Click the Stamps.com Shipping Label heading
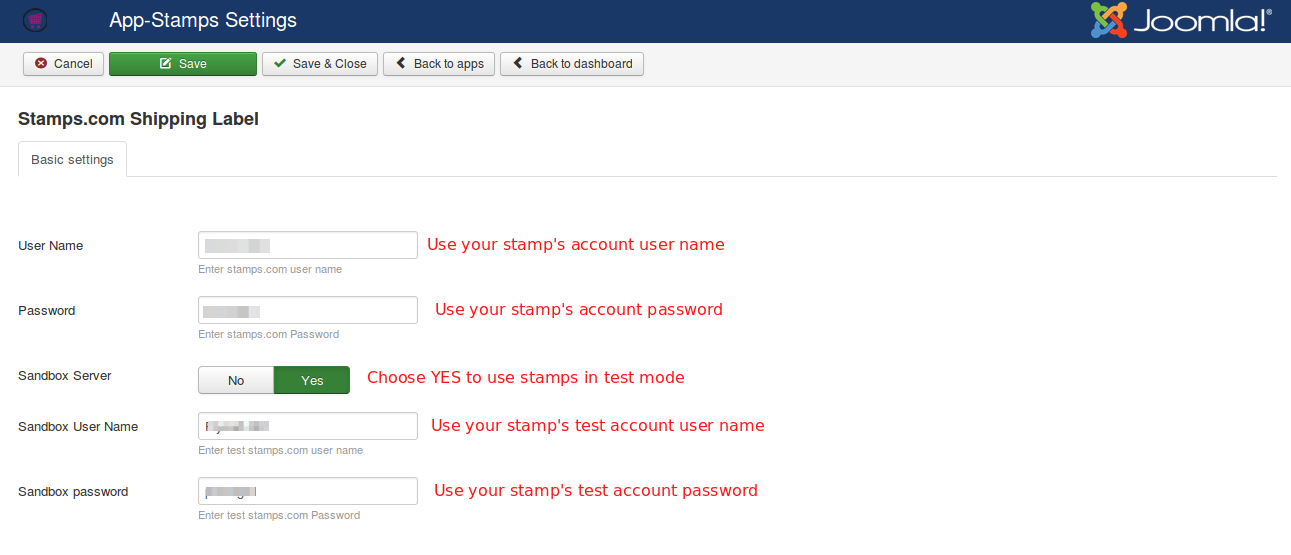The image size is (1291, 555). click(x=138, y=119)
